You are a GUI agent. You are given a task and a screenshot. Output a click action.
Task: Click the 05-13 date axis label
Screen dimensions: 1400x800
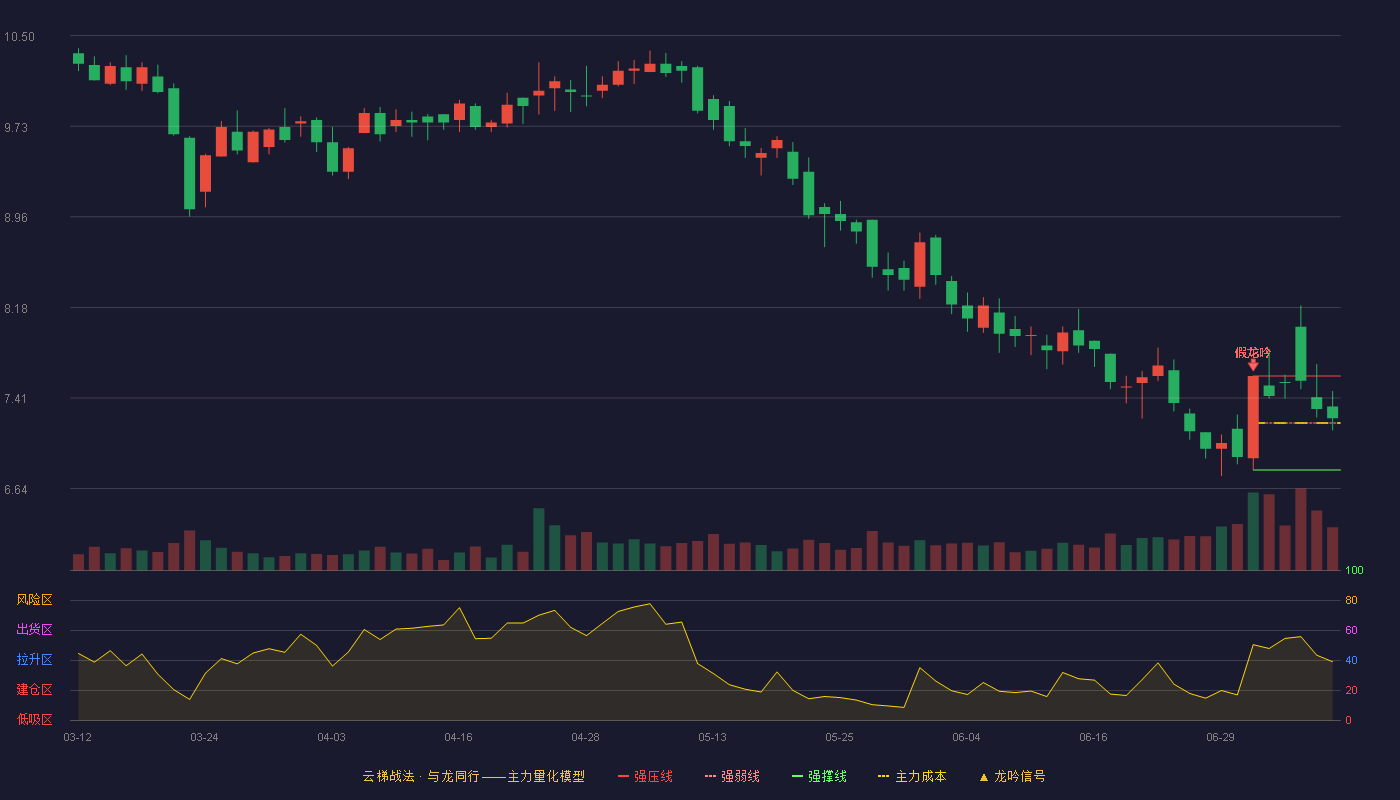pyautogui.click(x=713, y=737)
